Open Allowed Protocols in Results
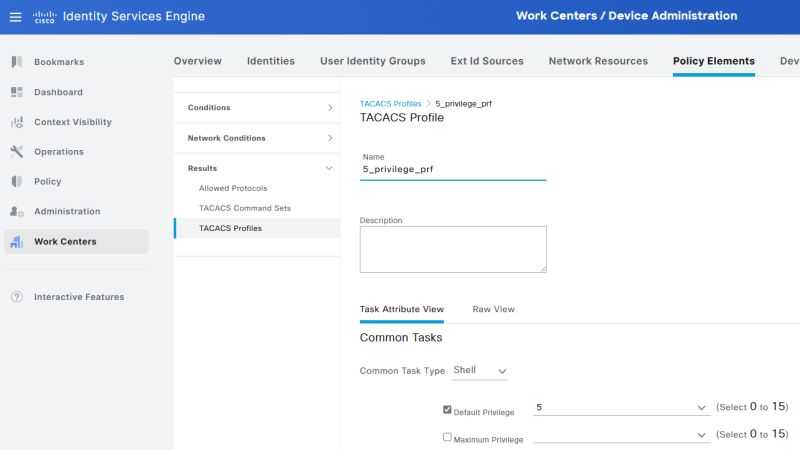 [233, 188]
